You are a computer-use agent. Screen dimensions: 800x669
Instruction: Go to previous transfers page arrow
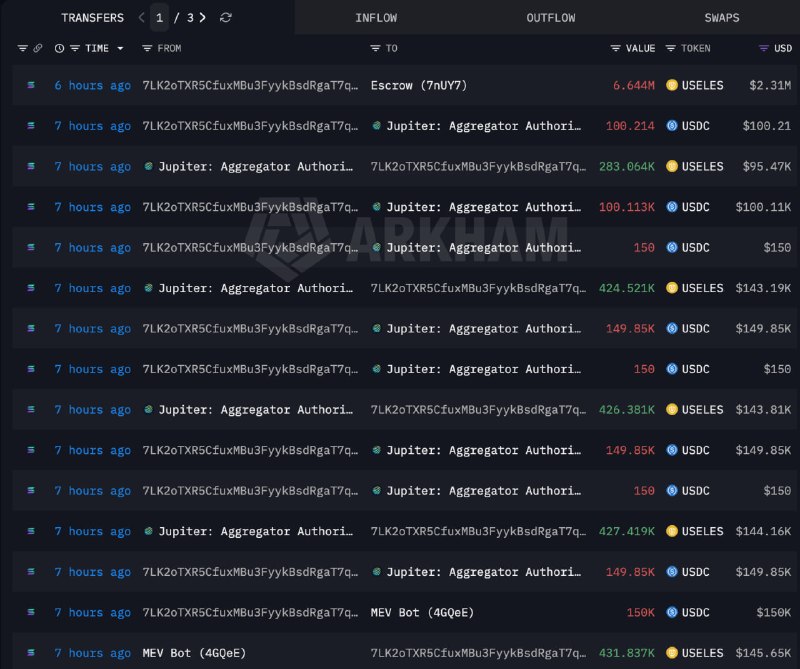141,18
